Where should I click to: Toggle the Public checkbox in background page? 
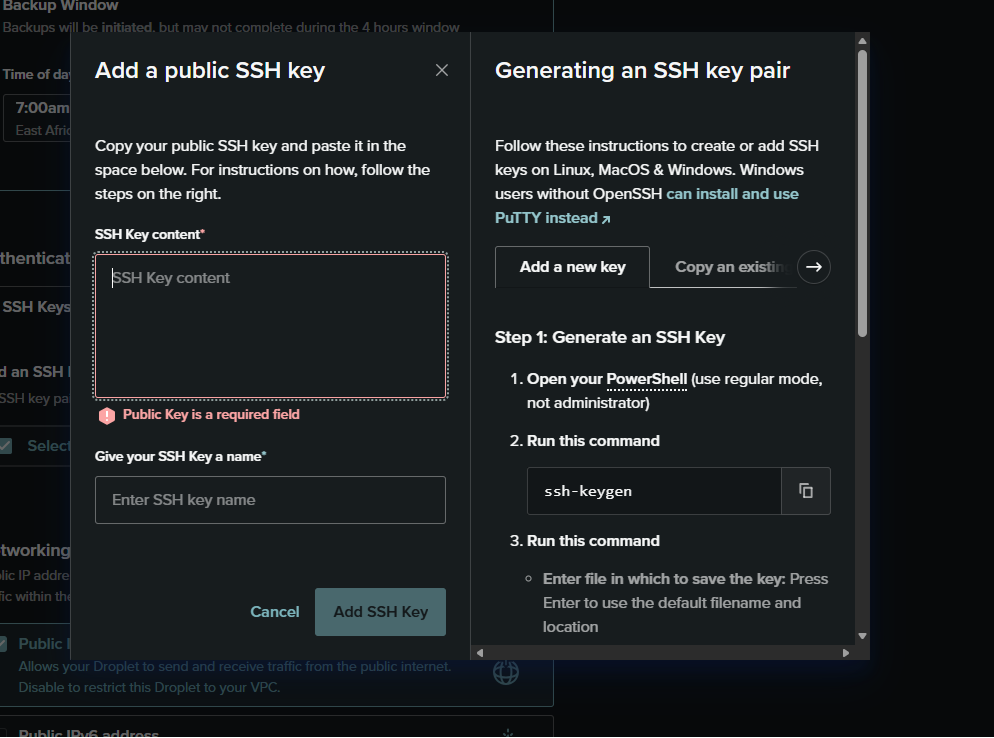pyautogui.click(x=3, y=644)
